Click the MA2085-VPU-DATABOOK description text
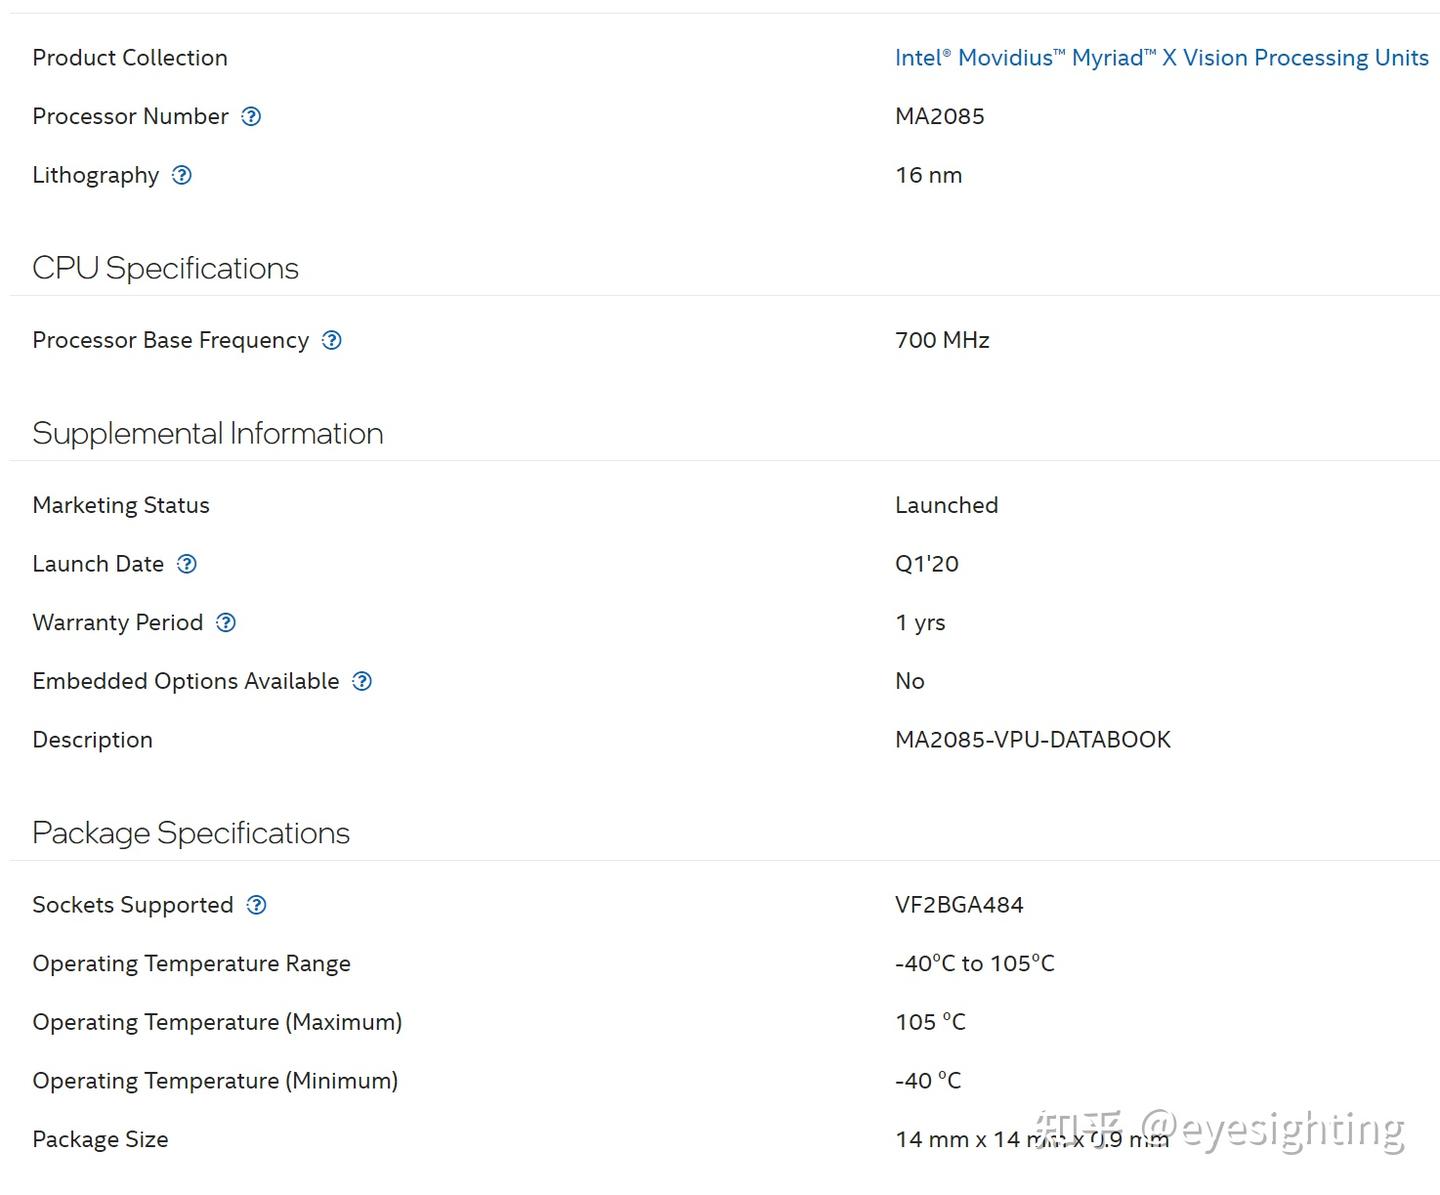Viewport: 1440px width, 1195px height. pos(1032,740)
